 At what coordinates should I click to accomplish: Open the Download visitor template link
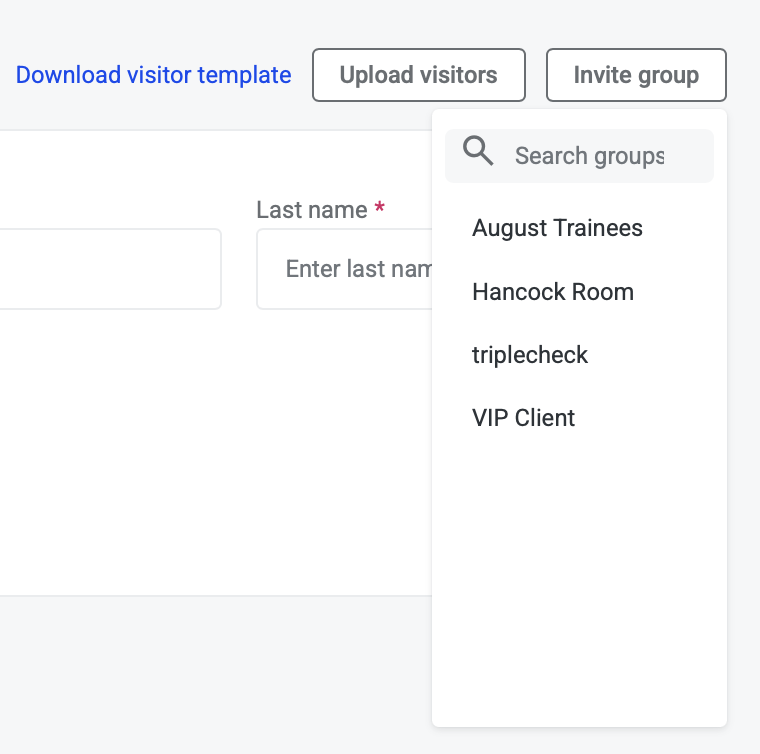click(x=154, y=75)
